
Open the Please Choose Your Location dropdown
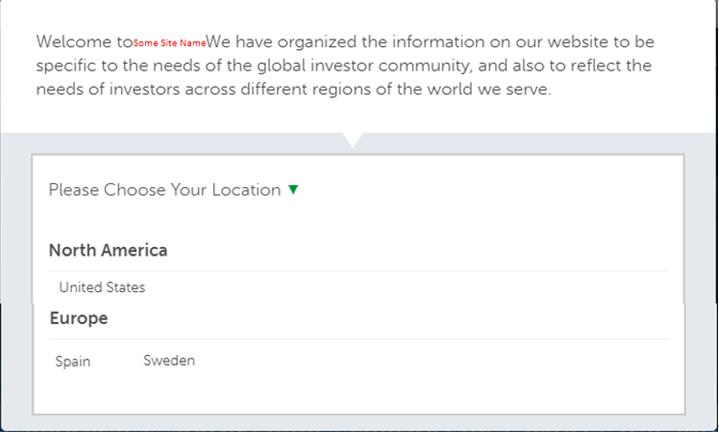[x=173, y=190]
